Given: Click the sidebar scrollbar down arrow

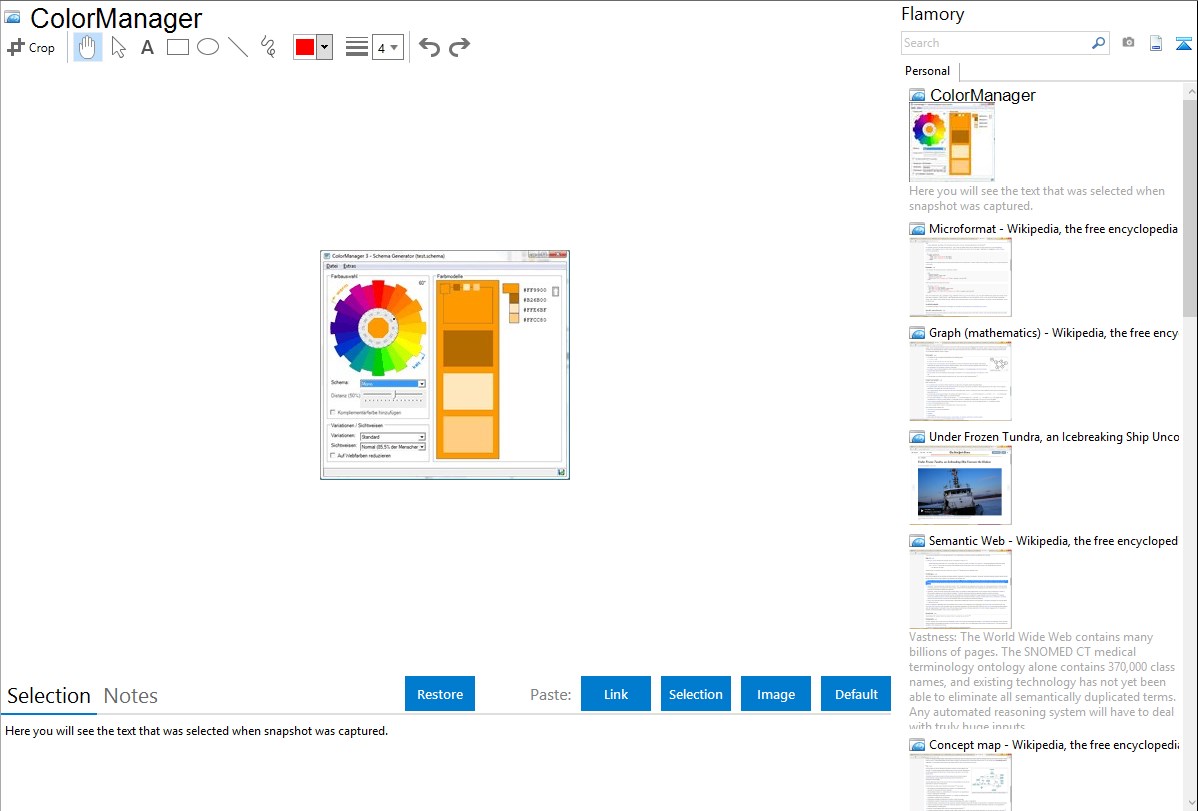Looking at the screenshot, I should [1190, 803].
